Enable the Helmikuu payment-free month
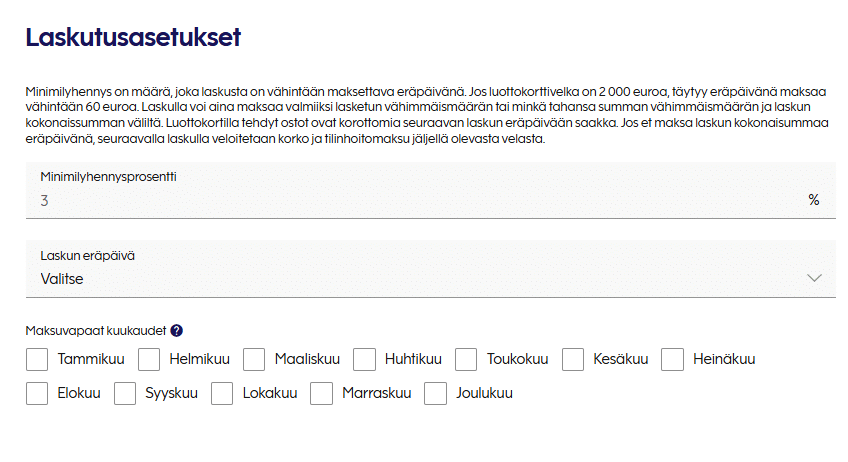Screen dimensions: 848x462 coord(149,359)
